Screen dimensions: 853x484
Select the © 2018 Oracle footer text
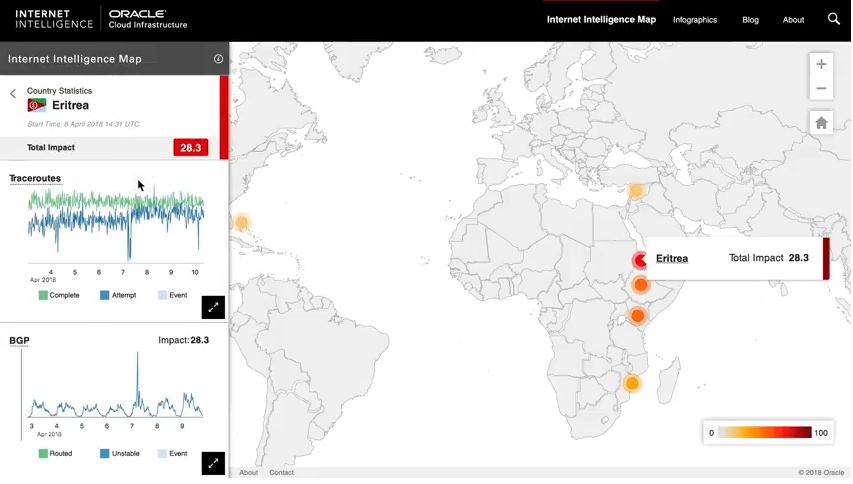[821, 473]
